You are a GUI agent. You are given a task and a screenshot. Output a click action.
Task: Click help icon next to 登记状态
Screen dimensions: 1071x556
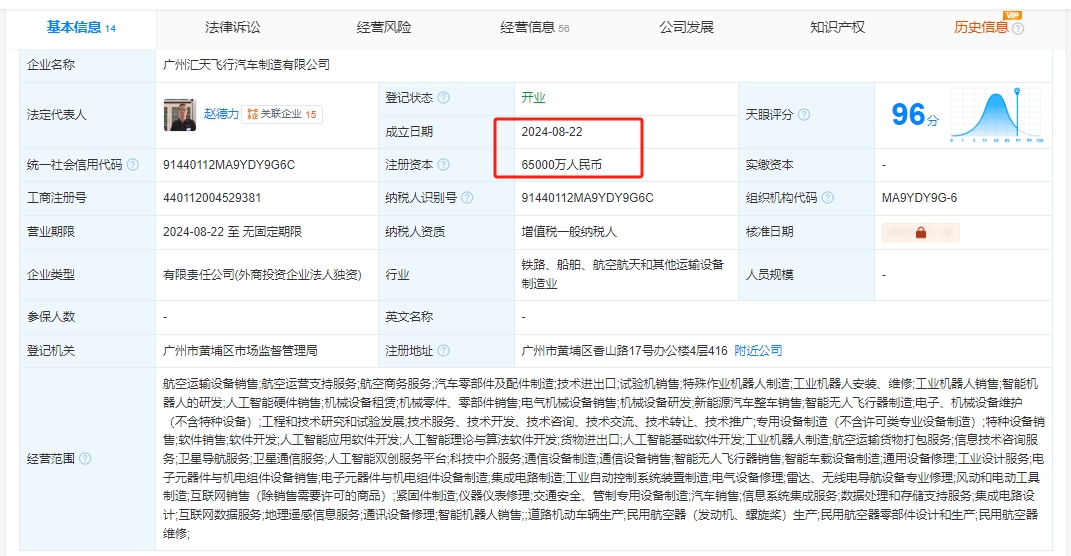[x=443, y=98]
